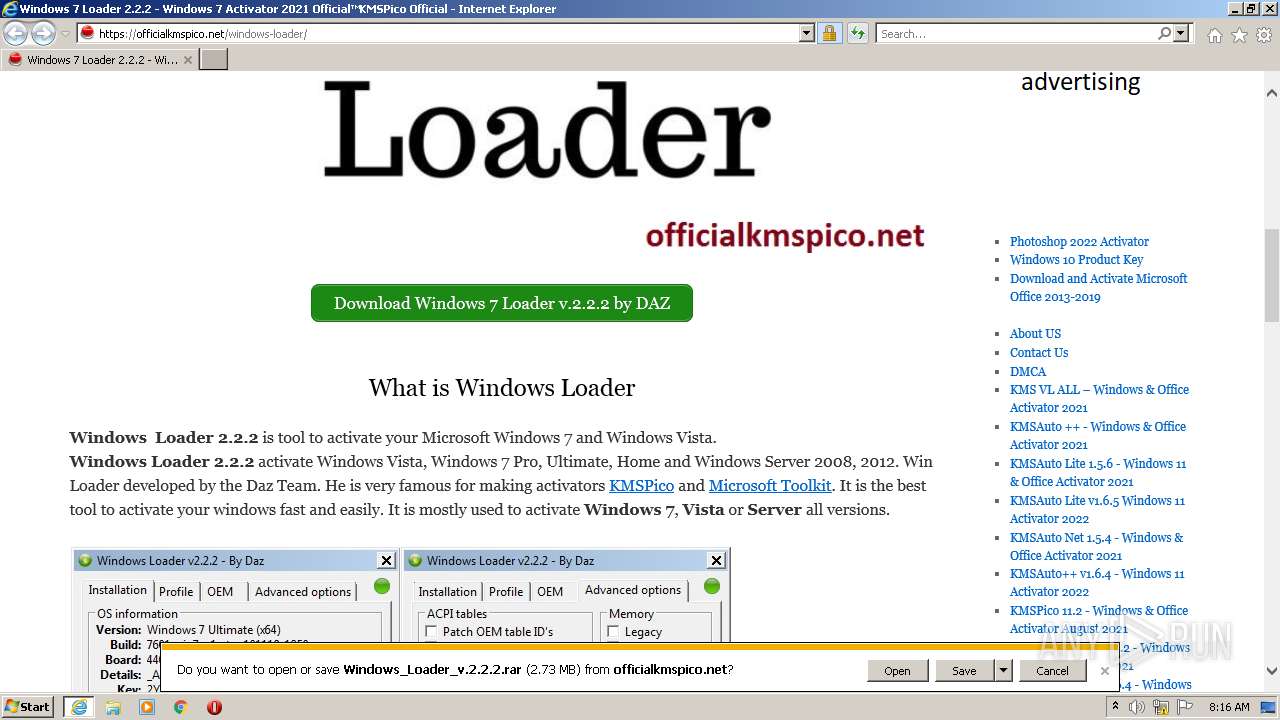
Task: Click the tray network icon
Action: [x=1160, y=707]
